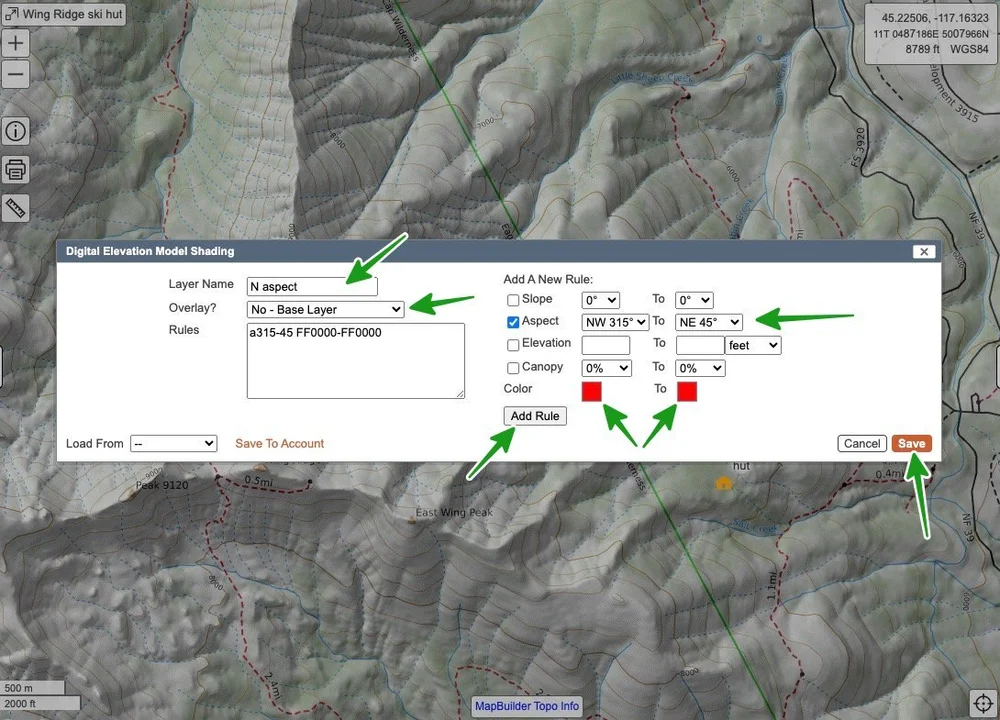The width and height of the screenshot is (1000, 720).
Task: Enable the Slope rule checkbox
Action: point(513,300)
